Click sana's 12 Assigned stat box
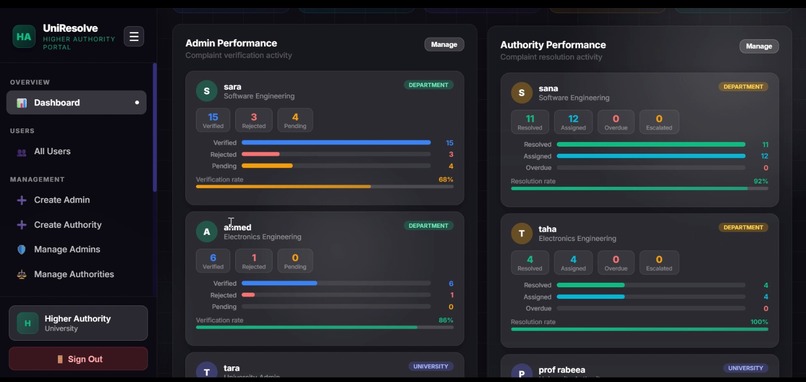The image size is (806, 382). coord(573,122)
